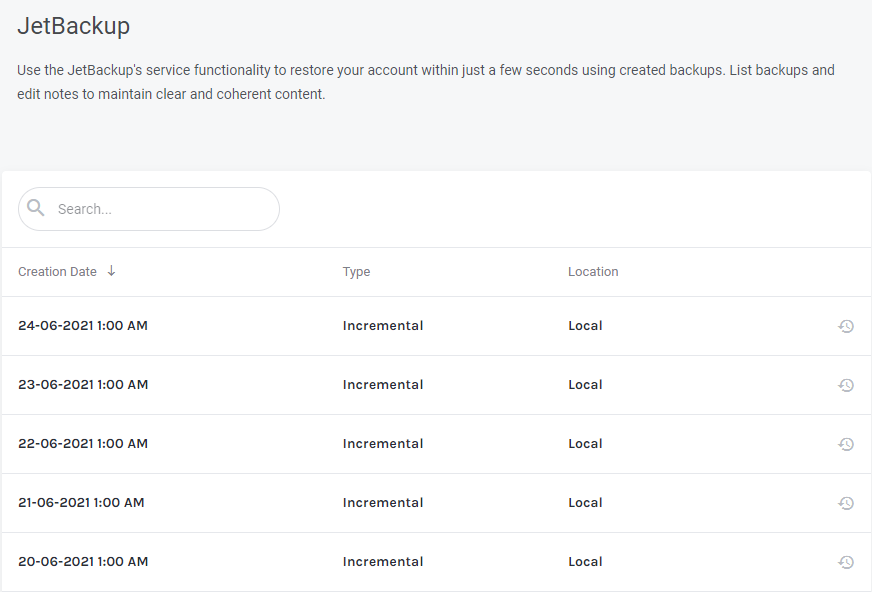Click the magnifying glass search icon
Image resolution: width=872 pixels, height=592 pixels.
[36, 208]
